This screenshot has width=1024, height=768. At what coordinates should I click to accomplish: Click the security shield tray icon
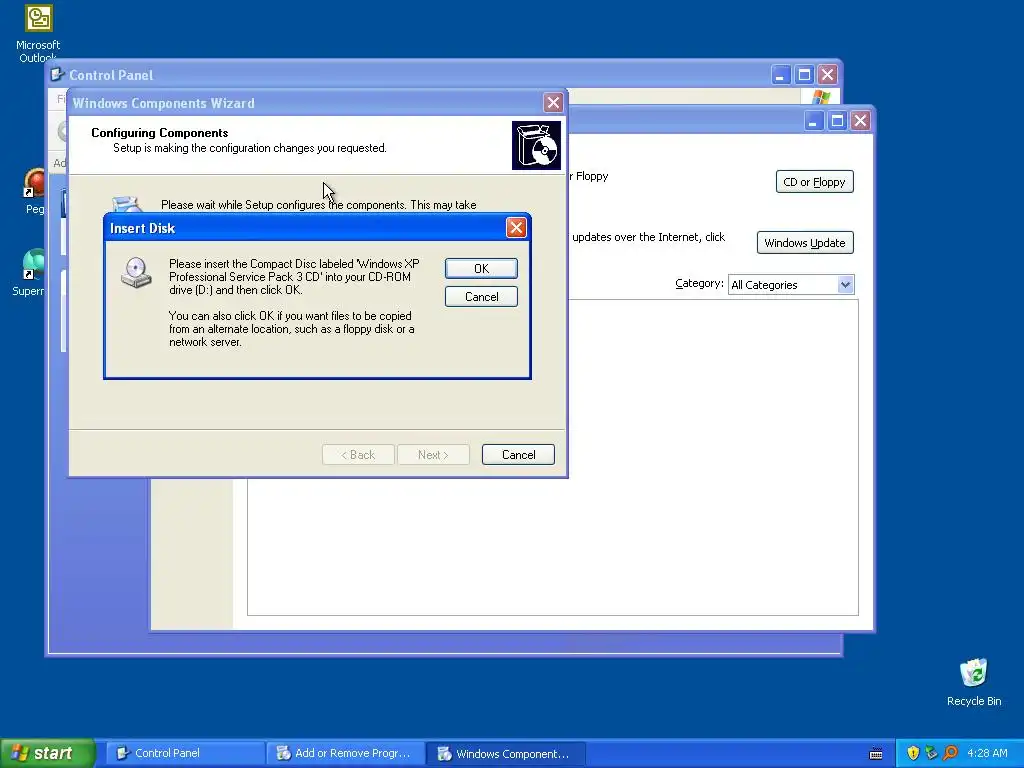pyautogui.click(x=912, y=753)
